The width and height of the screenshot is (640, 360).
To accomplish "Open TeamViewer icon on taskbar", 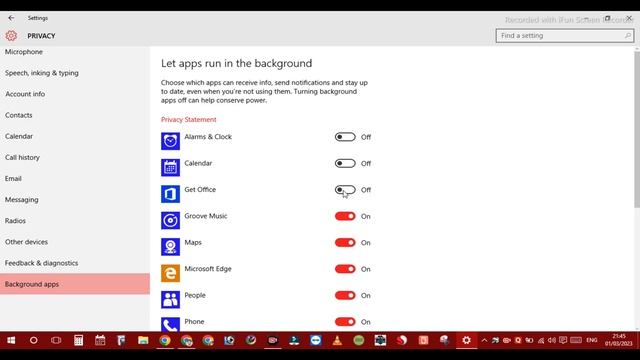I will [316, 340].
